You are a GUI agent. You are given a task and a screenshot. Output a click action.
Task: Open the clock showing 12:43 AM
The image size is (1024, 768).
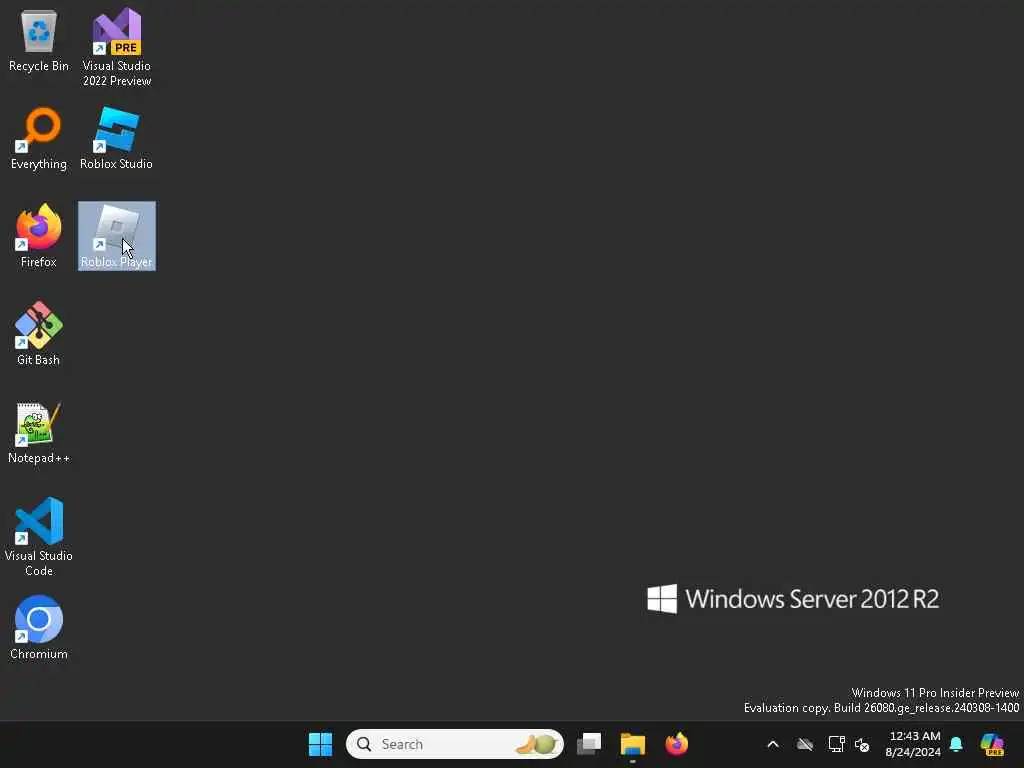tap(914, 744)
